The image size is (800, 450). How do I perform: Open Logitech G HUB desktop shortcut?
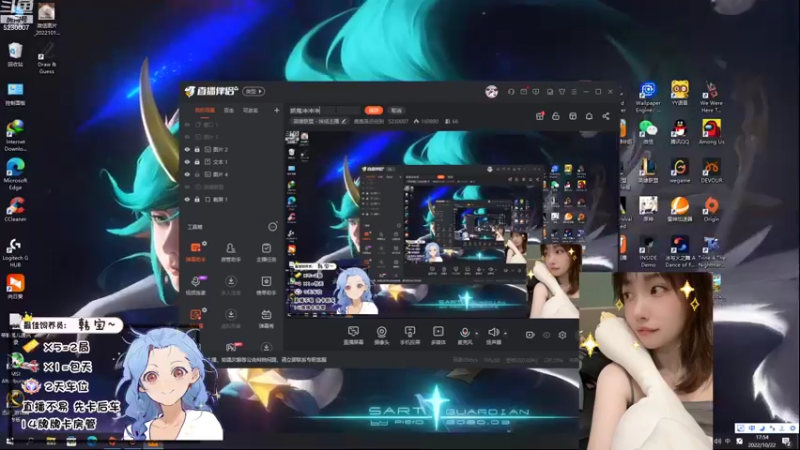pos(15,252)
